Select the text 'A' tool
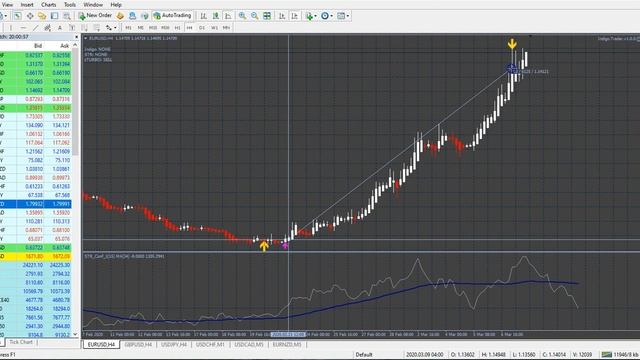640x360 pixels. (x=60, y=28)
